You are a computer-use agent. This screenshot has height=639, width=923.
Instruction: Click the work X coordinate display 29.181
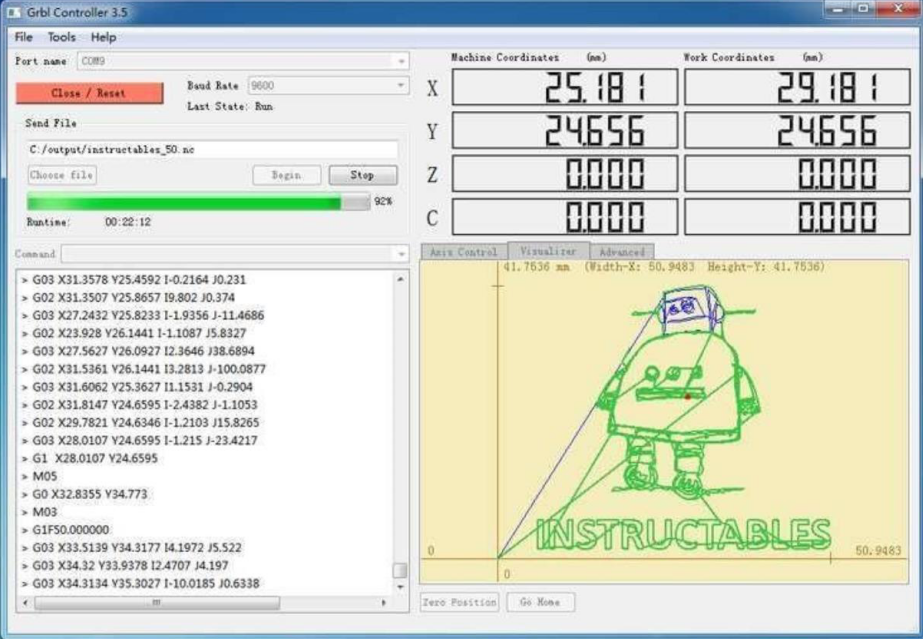797,87
